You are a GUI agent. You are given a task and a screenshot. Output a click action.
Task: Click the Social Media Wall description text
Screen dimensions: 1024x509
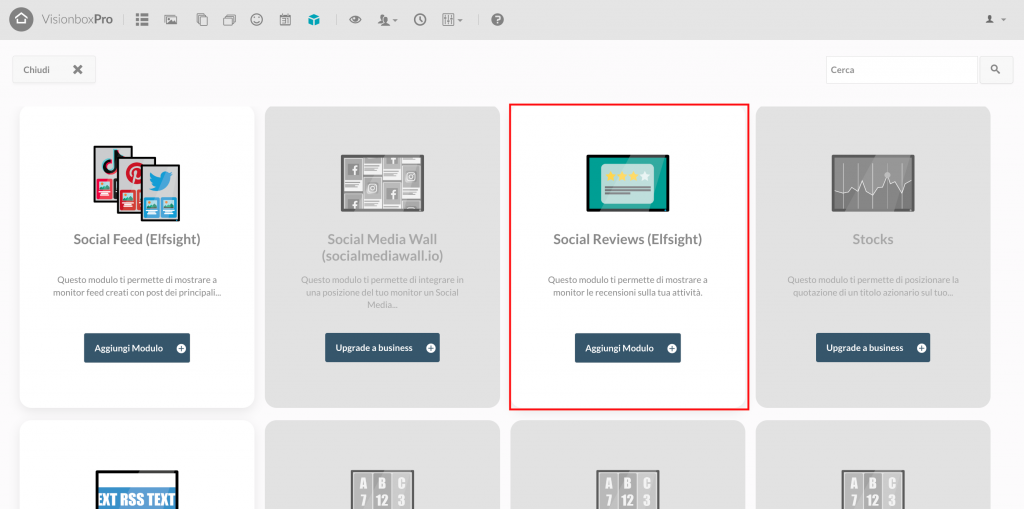tap(383, 293)
